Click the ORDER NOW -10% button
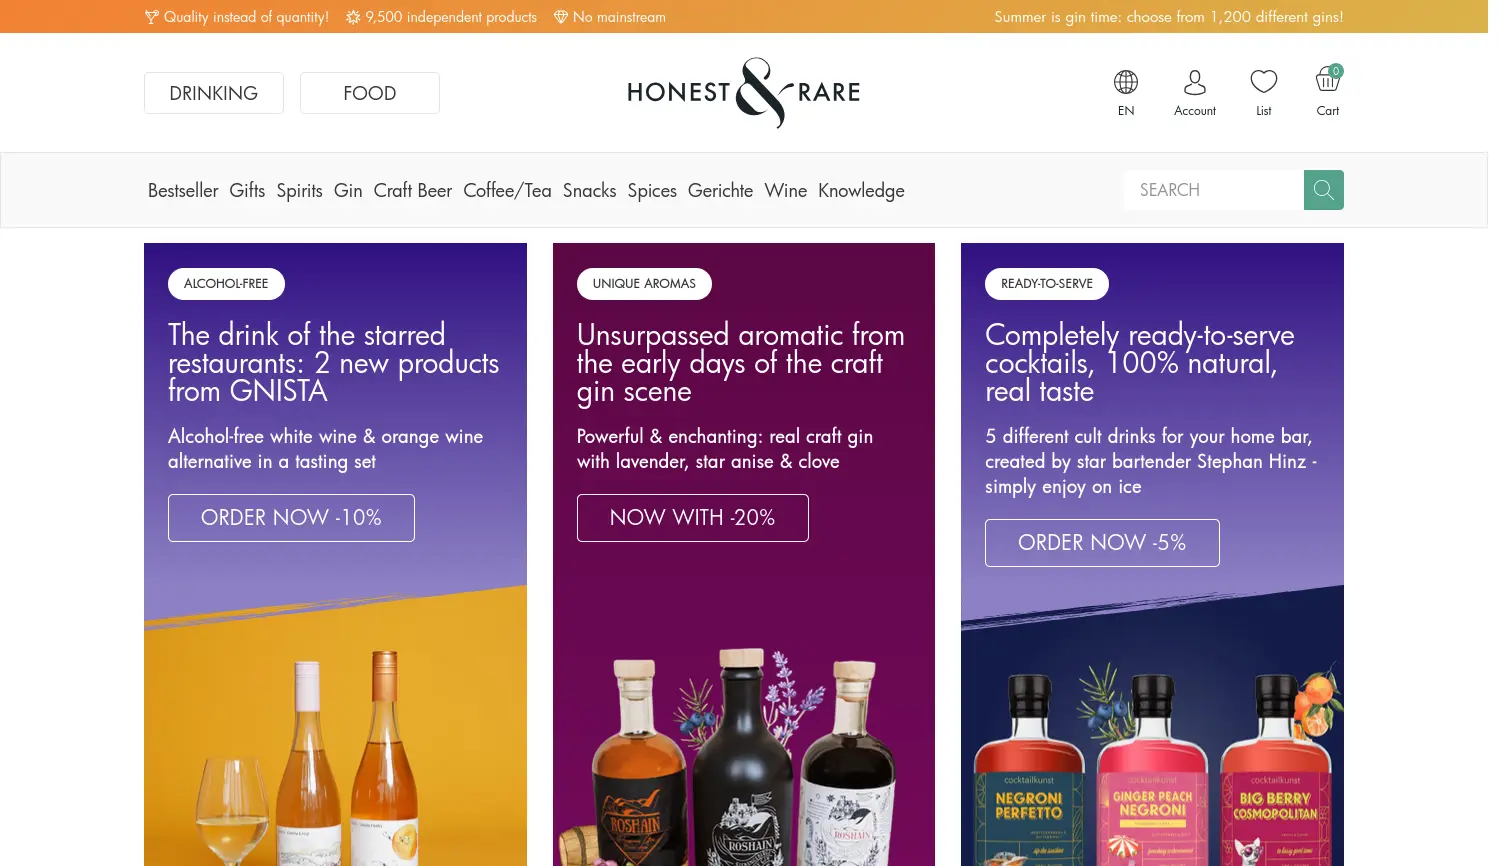The height and width of the screenshot is (866, 1500). click(291, 518)
